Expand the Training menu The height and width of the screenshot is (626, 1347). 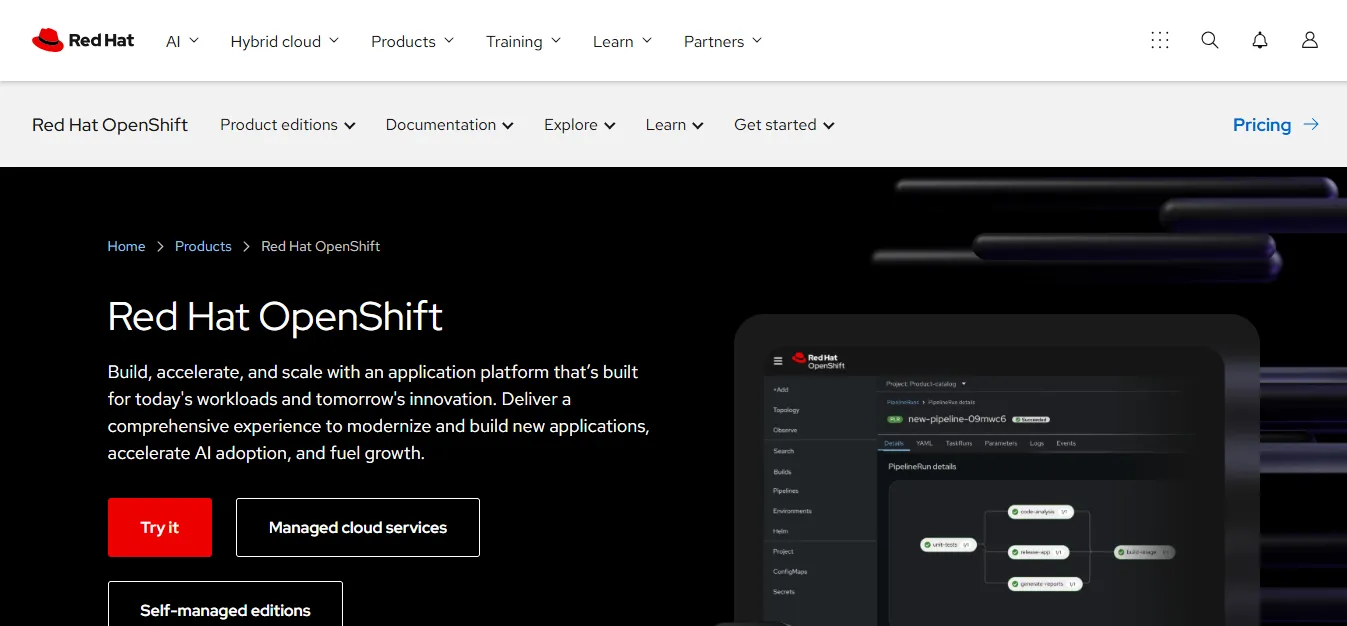point(523,41)
